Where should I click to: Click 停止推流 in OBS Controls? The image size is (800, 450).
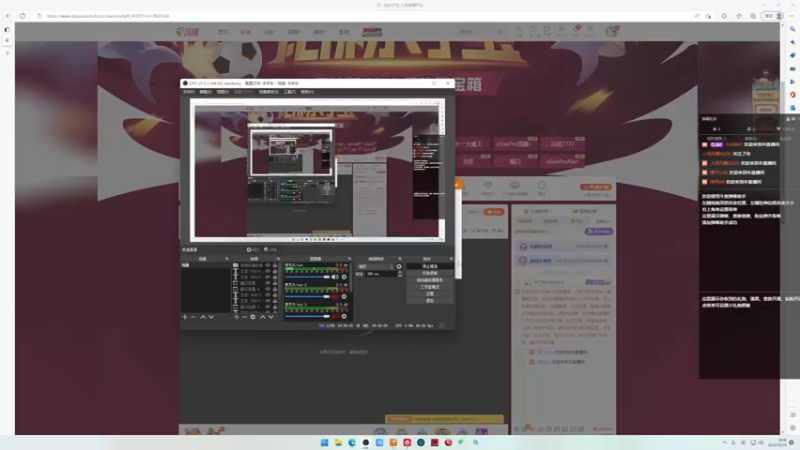click(x=430, y=266)
